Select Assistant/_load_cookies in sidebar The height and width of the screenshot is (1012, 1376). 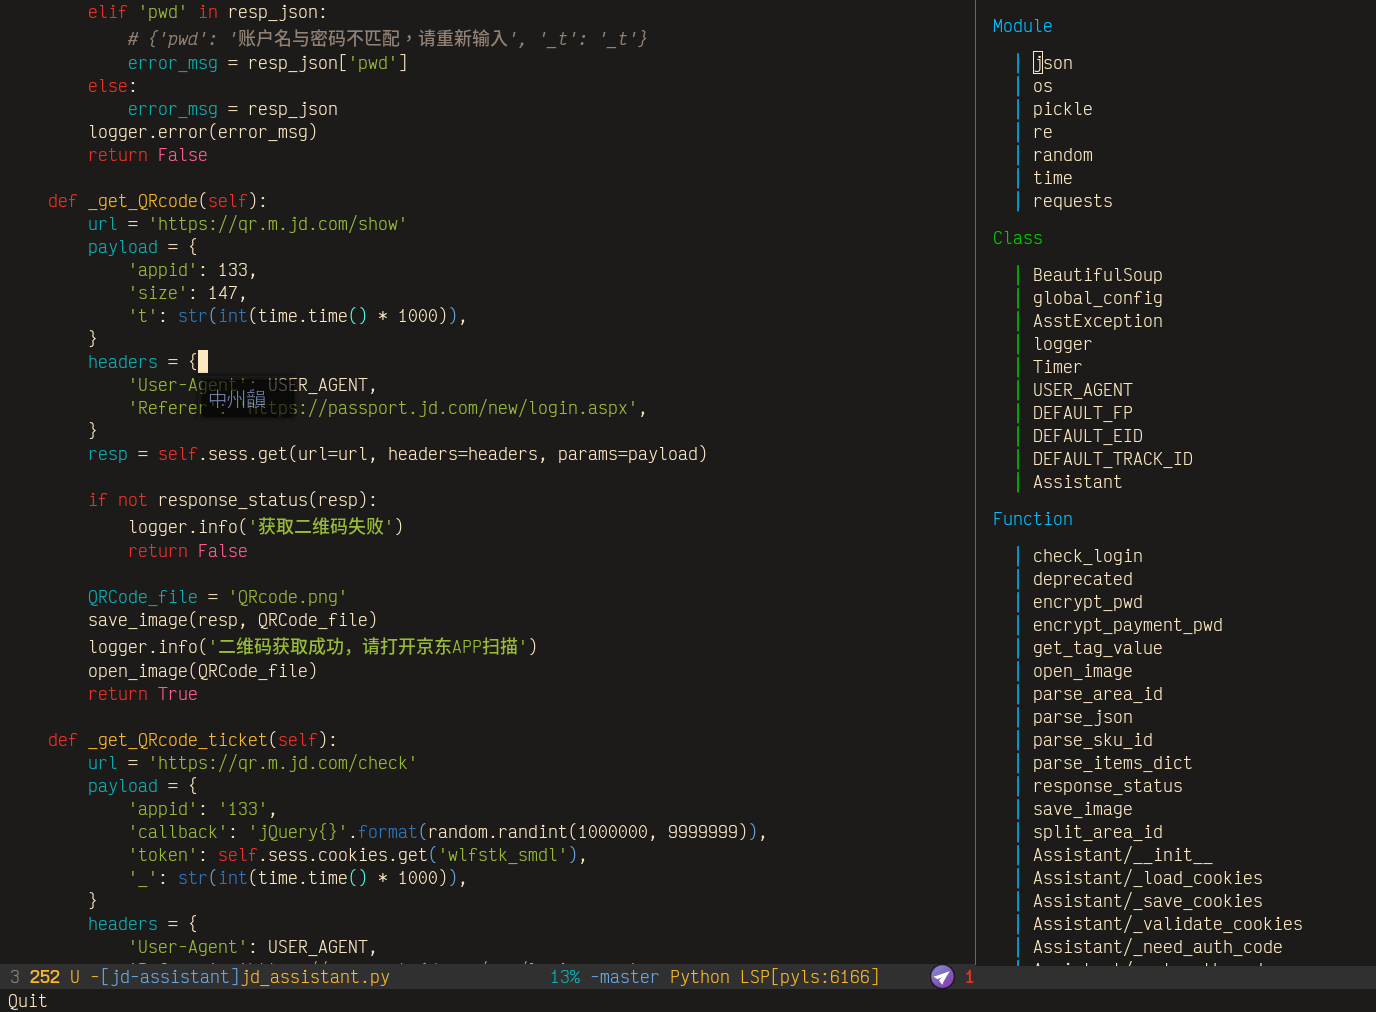click(1147, 878)
